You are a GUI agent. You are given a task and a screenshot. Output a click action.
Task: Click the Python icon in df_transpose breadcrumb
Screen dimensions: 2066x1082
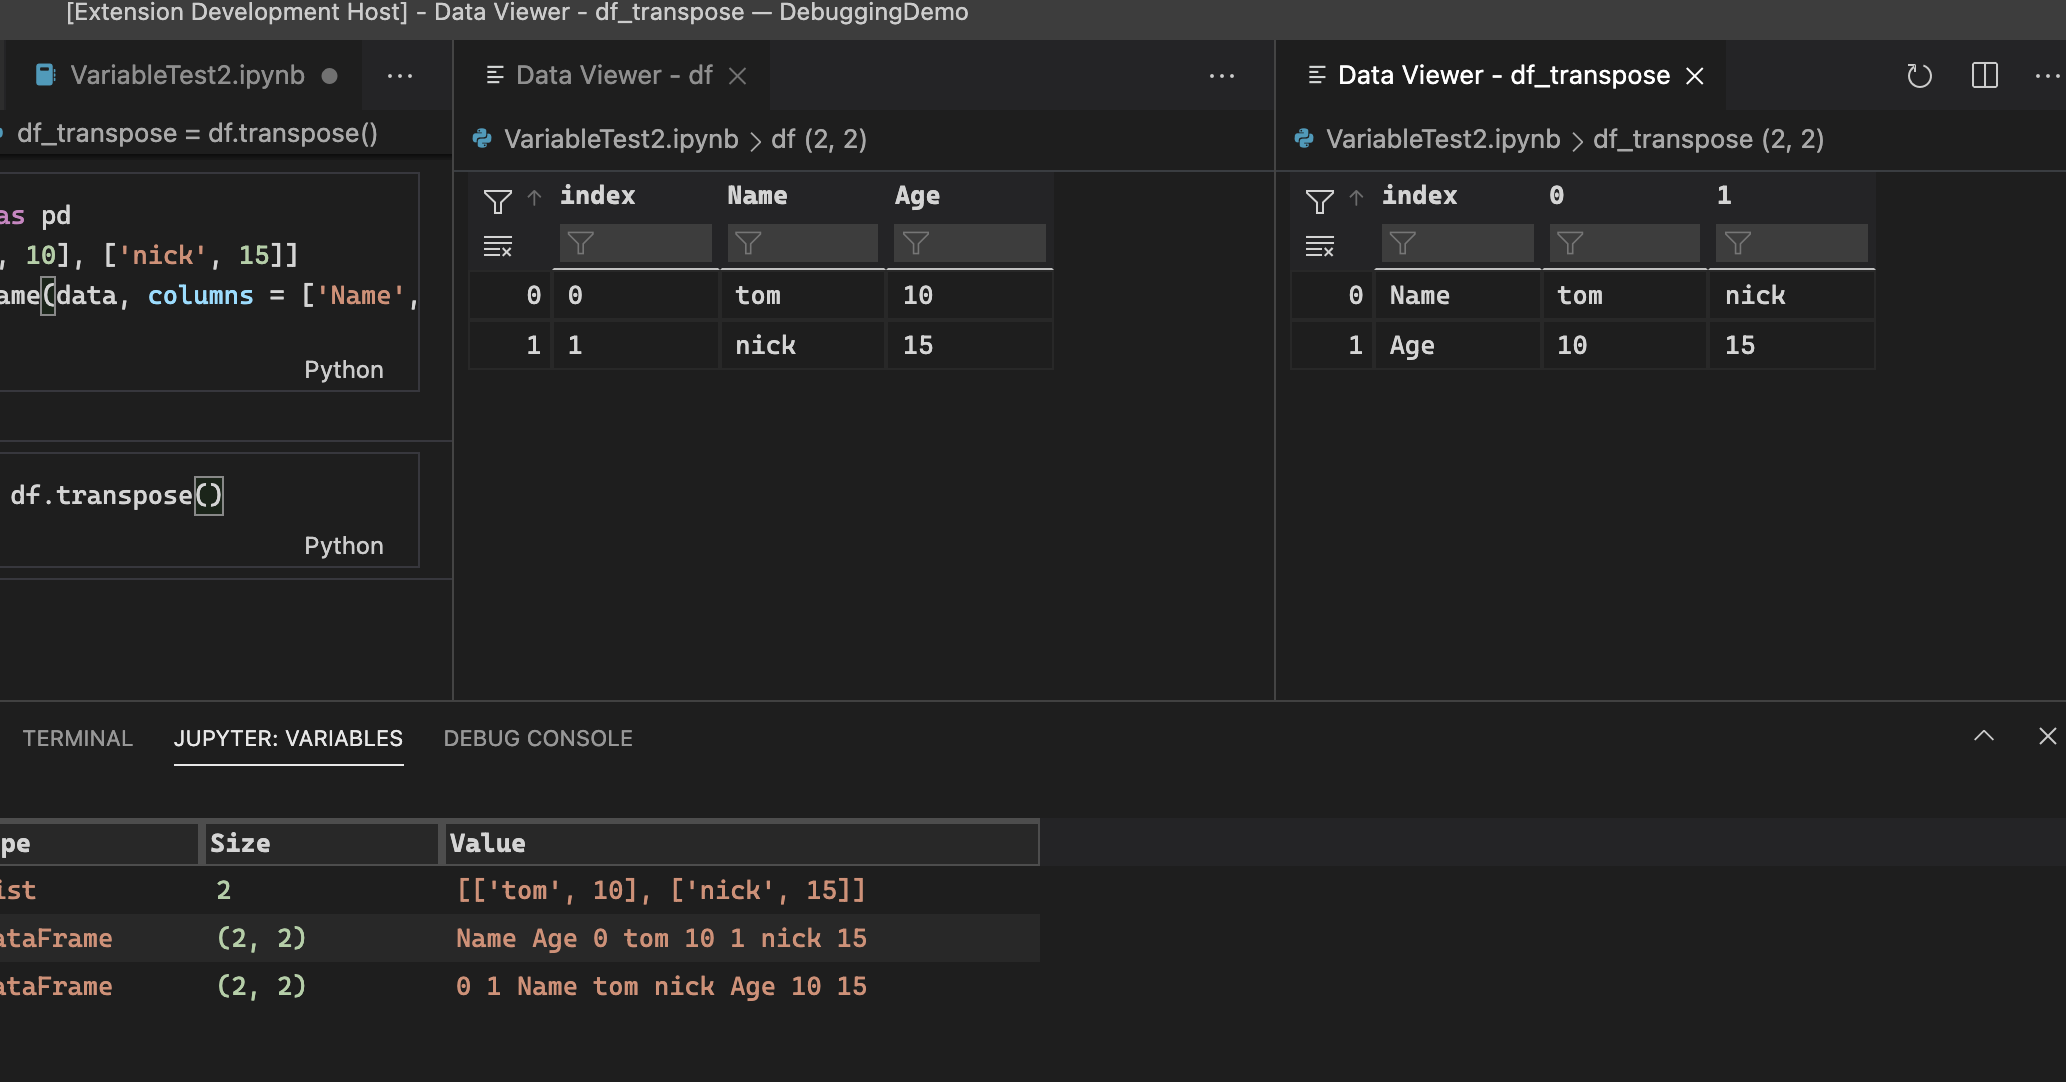(x=1304, y=139)
